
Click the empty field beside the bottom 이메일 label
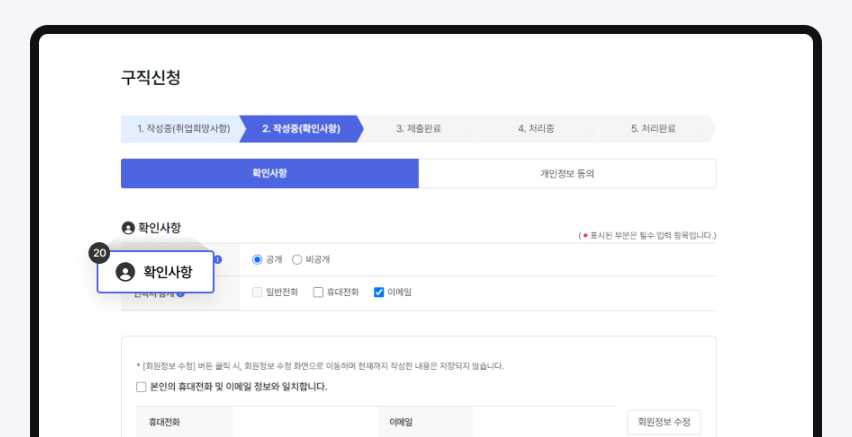tap(544, 422)
